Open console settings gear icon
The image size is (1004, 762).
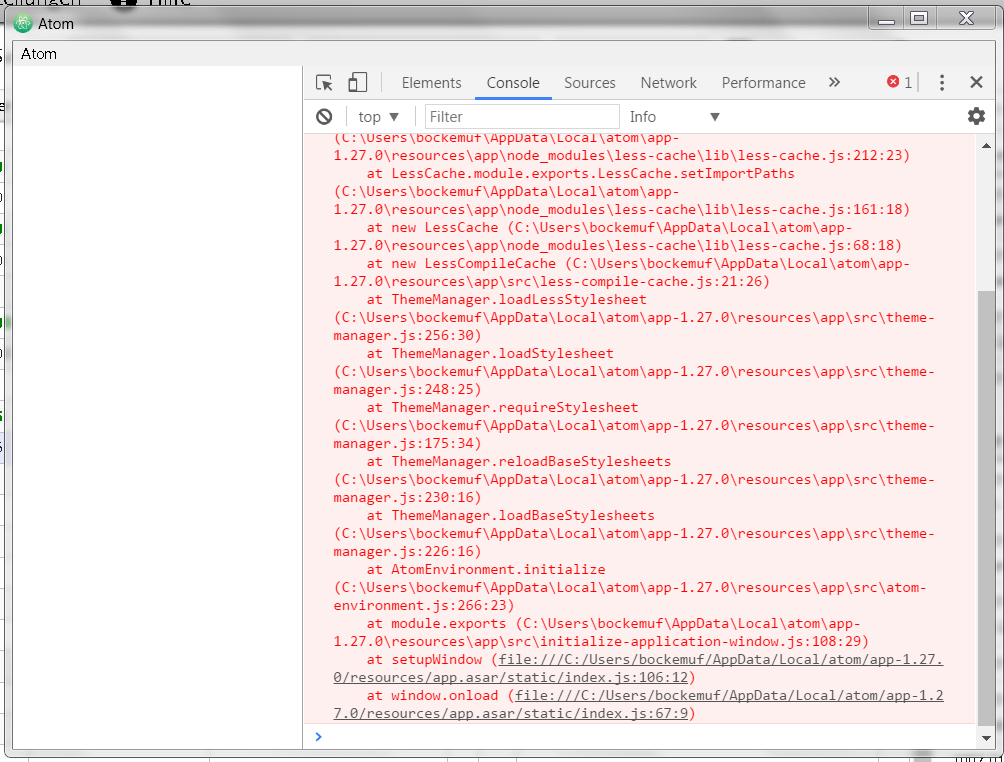976,116
